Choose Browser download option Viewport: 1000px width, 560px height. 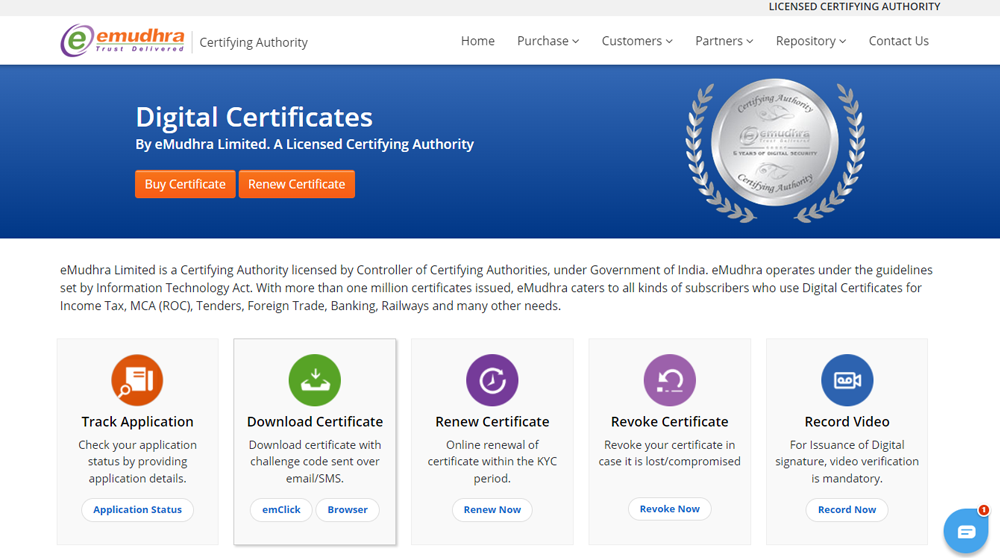(x=348, y=510)
